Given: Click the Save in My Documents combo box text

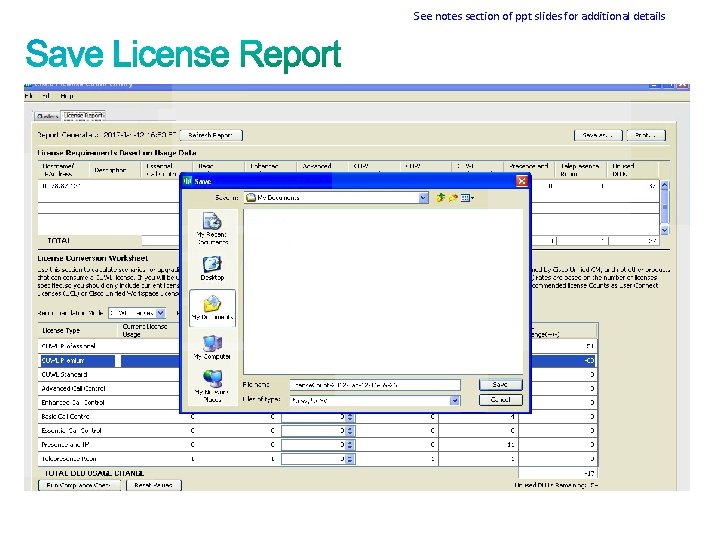Looking at the screenshot, I should 278,198.
